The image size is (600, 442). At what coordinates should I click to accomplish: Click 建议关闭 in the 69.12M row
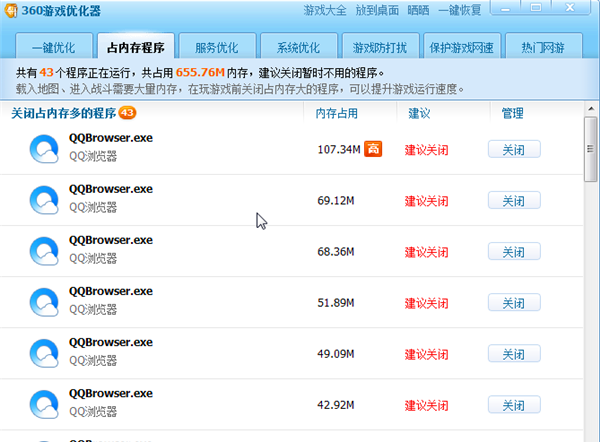coord(426,201)
